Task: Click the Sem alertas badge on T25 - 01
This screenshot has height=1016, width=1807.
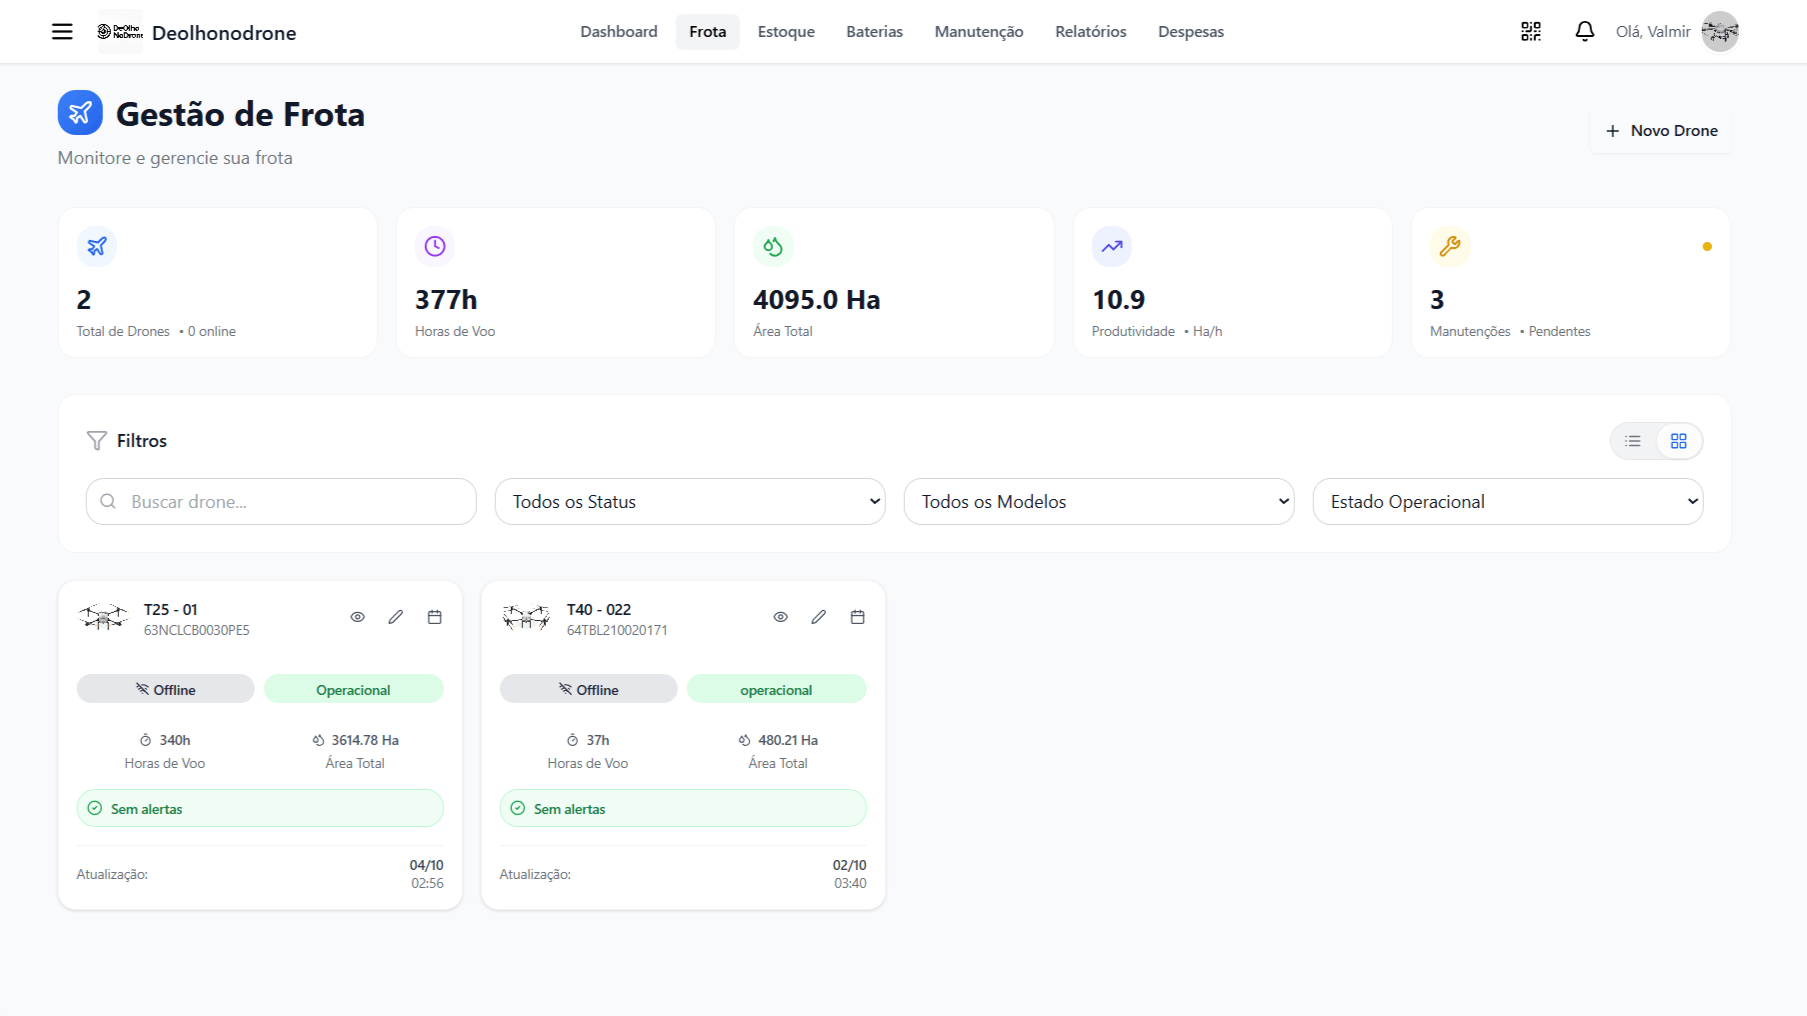Action: click(260, 809)
